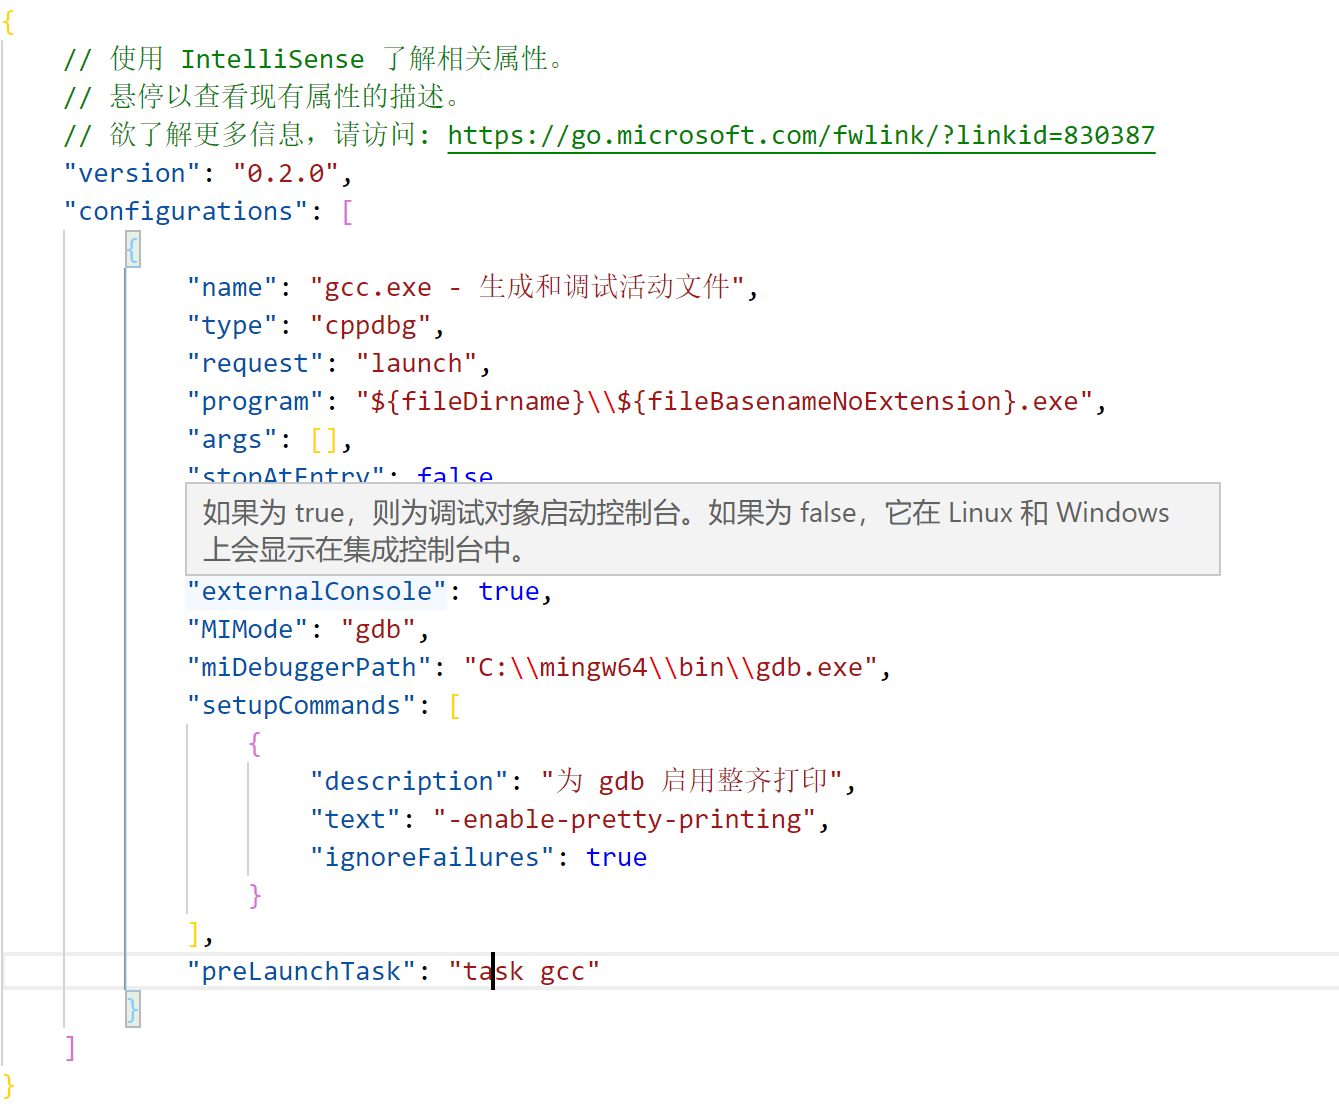Collapse the configuration object opening brace
Viewport: 1339px width, 1110px height.
click(x=132, y=249)
